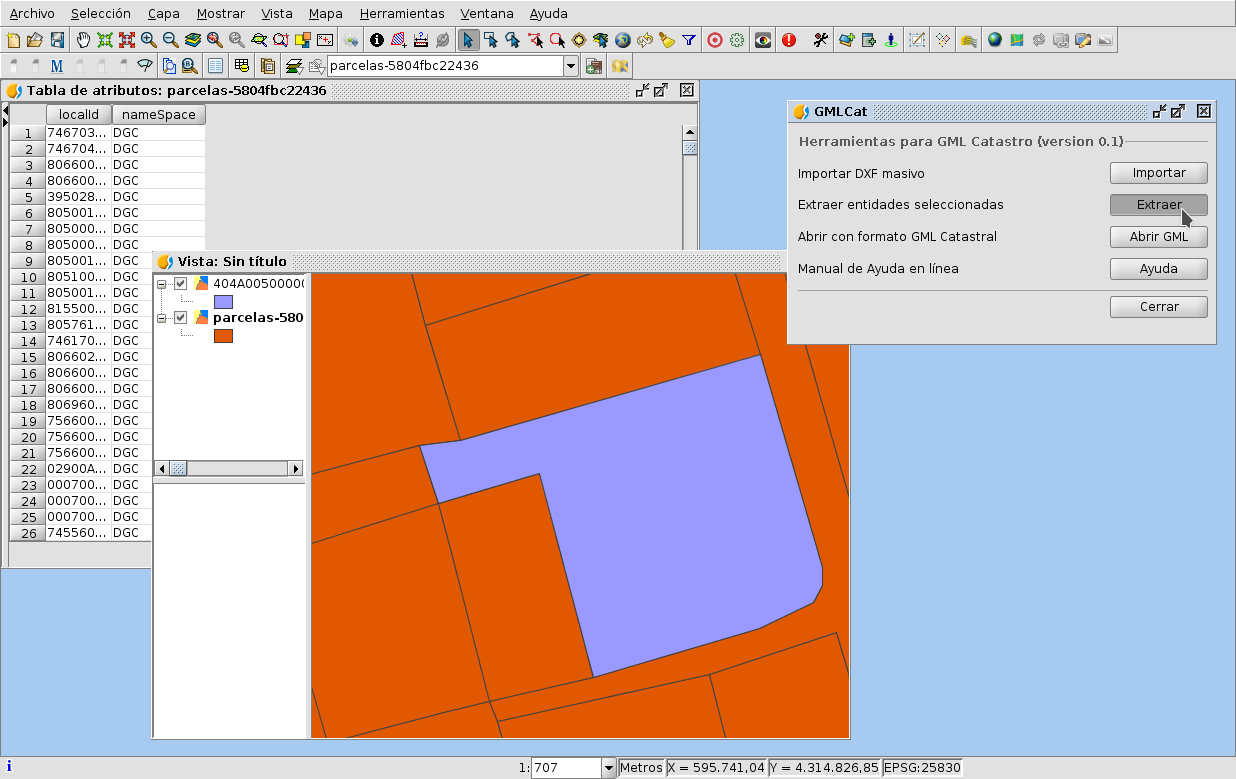This screenshot has width=1236, height=779.
Task: Open the Capa menu
Action: click(164, 14)
